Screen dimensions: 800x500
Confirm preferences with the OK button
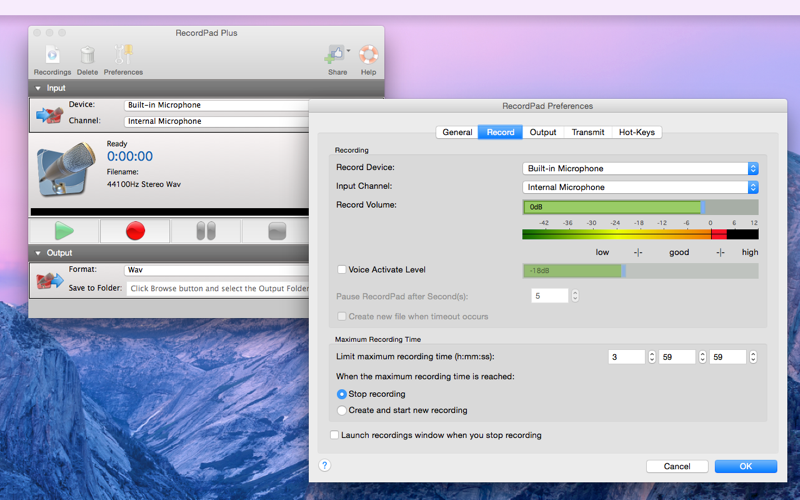tap(745, 466)
